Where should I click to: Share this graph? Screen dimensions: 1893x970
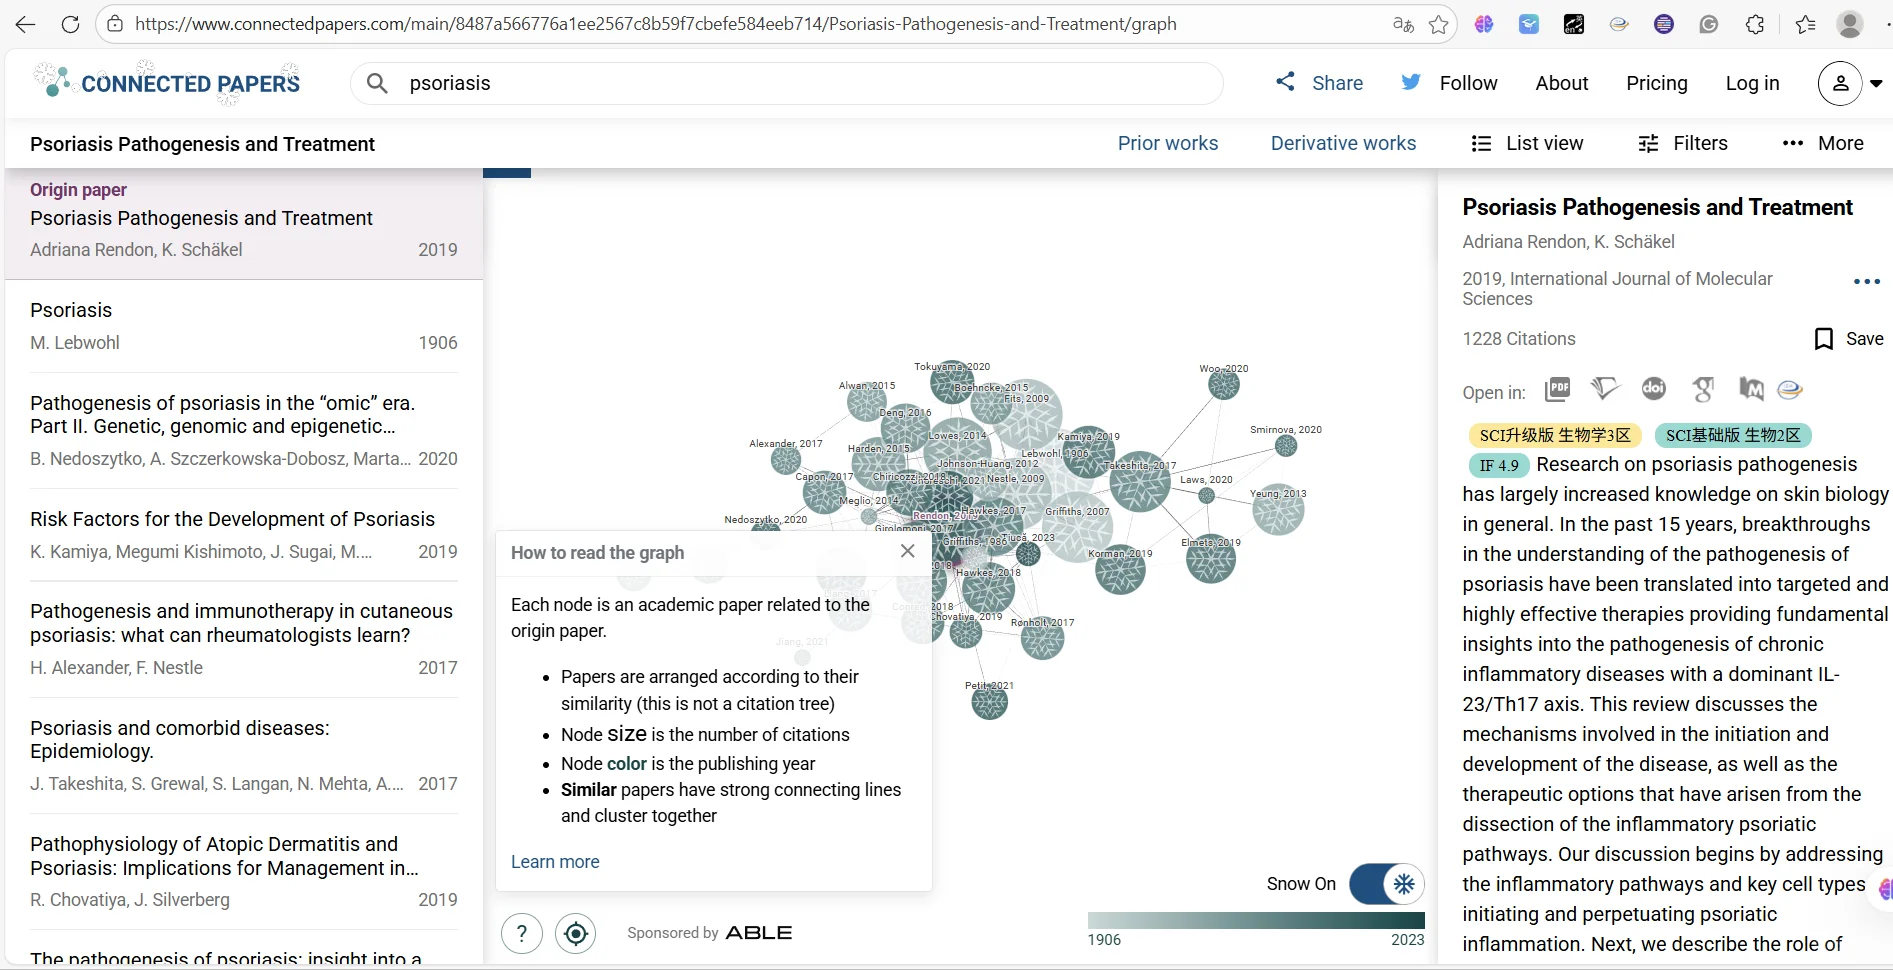1319,83
